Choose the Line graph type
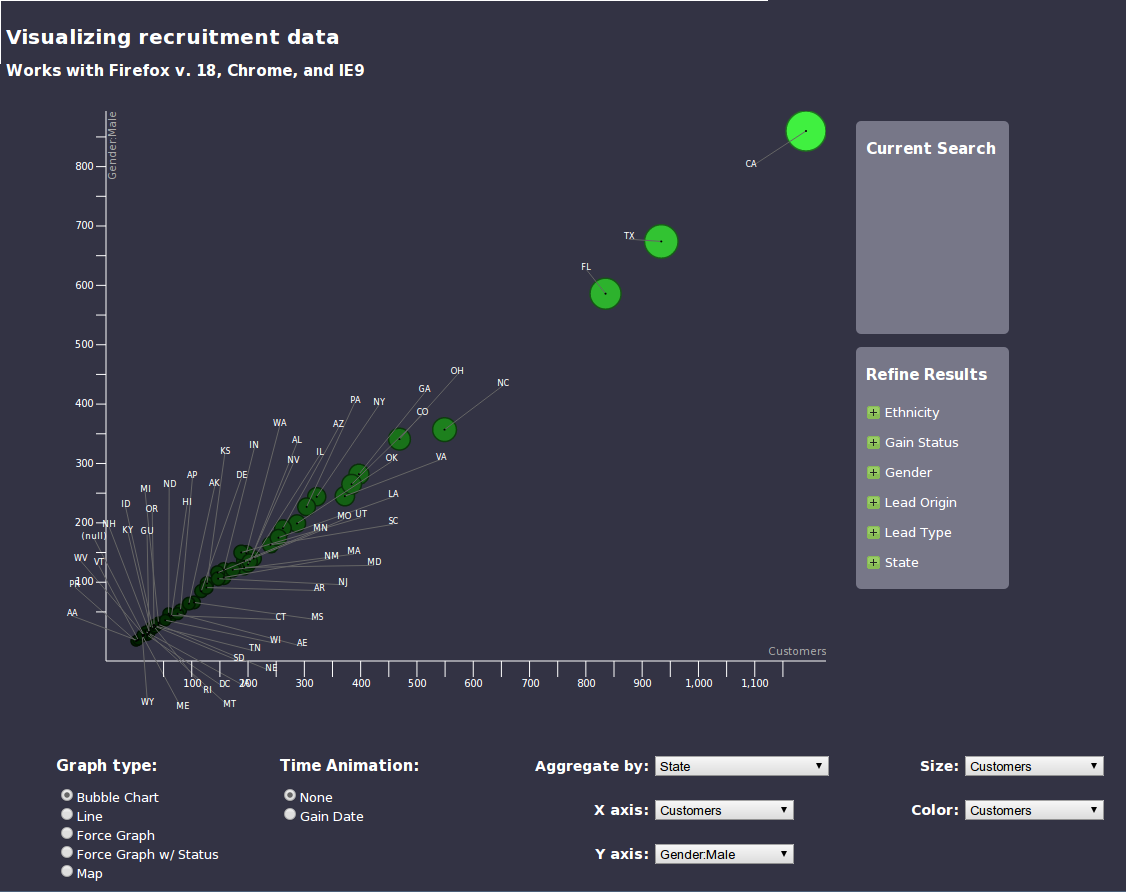Viewport: 1126px width, 892px height. tap(67, 815)
